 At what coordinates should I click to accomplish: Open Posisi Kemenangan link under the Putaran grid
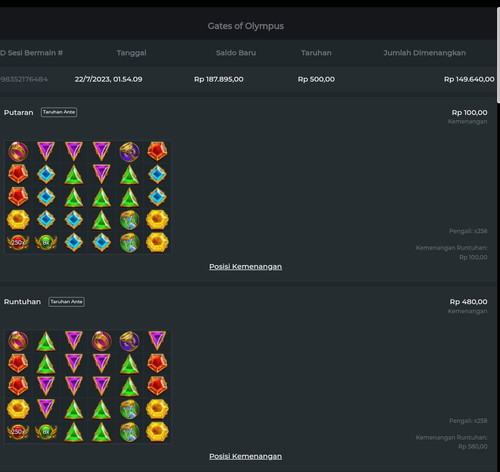click(x=246, y=267)
